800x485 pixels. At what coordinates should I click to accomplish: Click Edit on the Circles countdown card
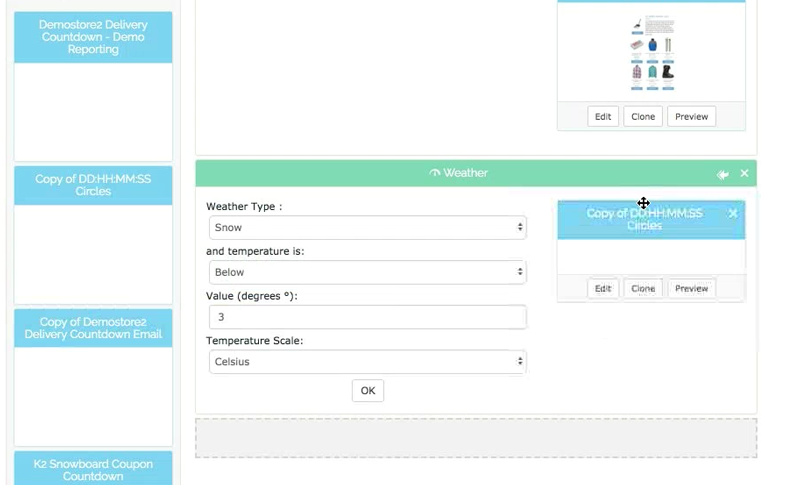[603, 289]
